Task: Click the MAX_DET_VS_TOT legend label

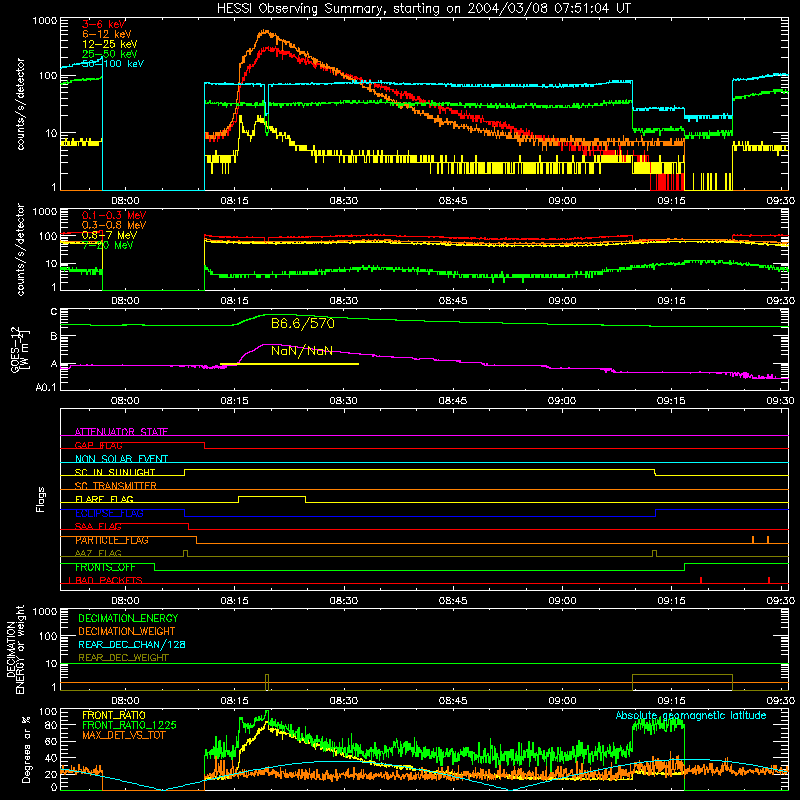Action: (123, 735)
